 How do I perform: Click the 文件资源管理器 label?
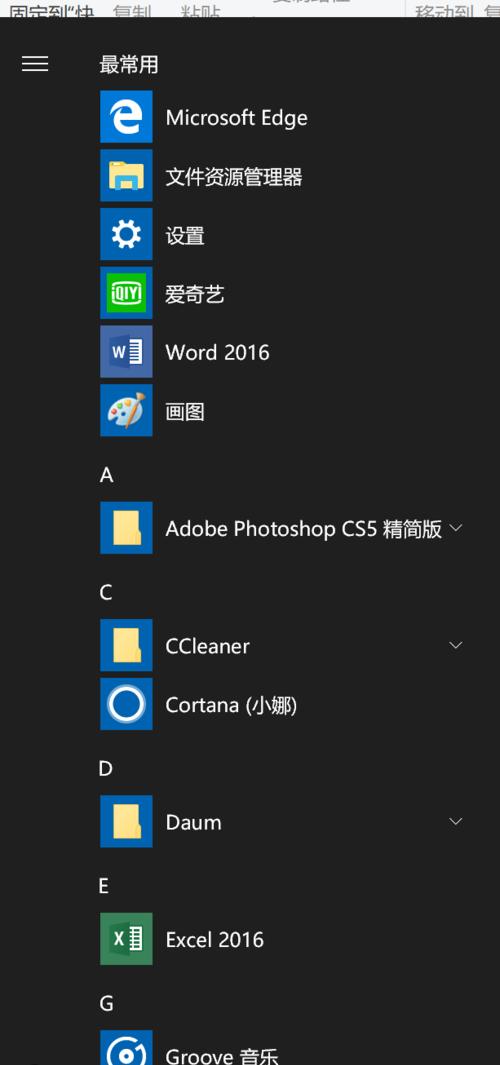pos(234,177)
